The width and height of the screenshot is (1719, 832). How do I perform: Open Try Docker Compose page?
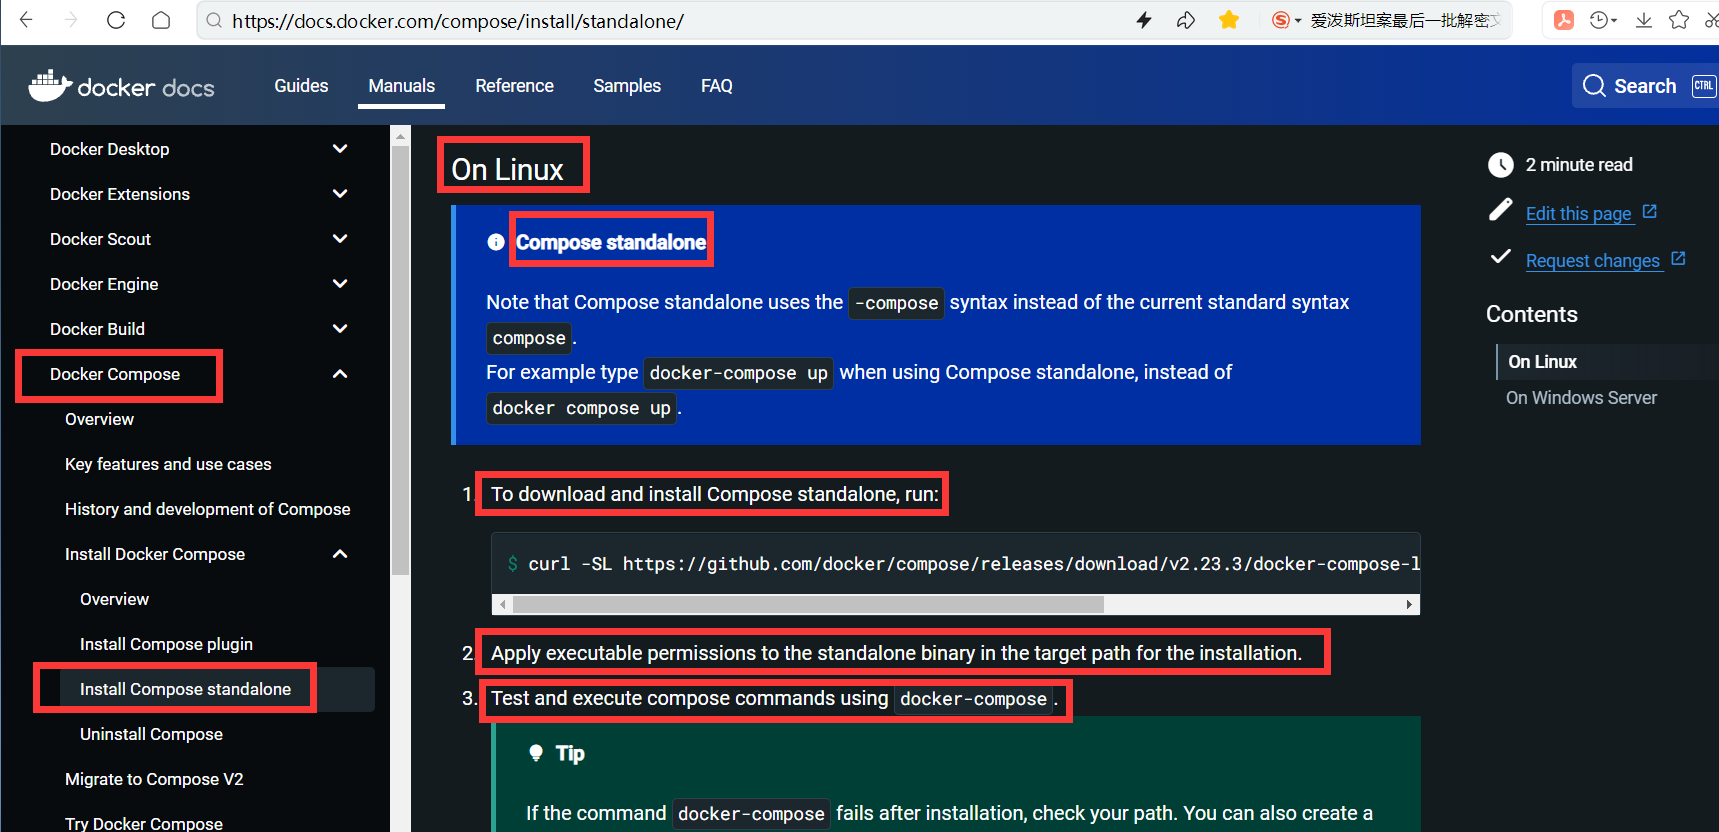click(x=144, y=823)
